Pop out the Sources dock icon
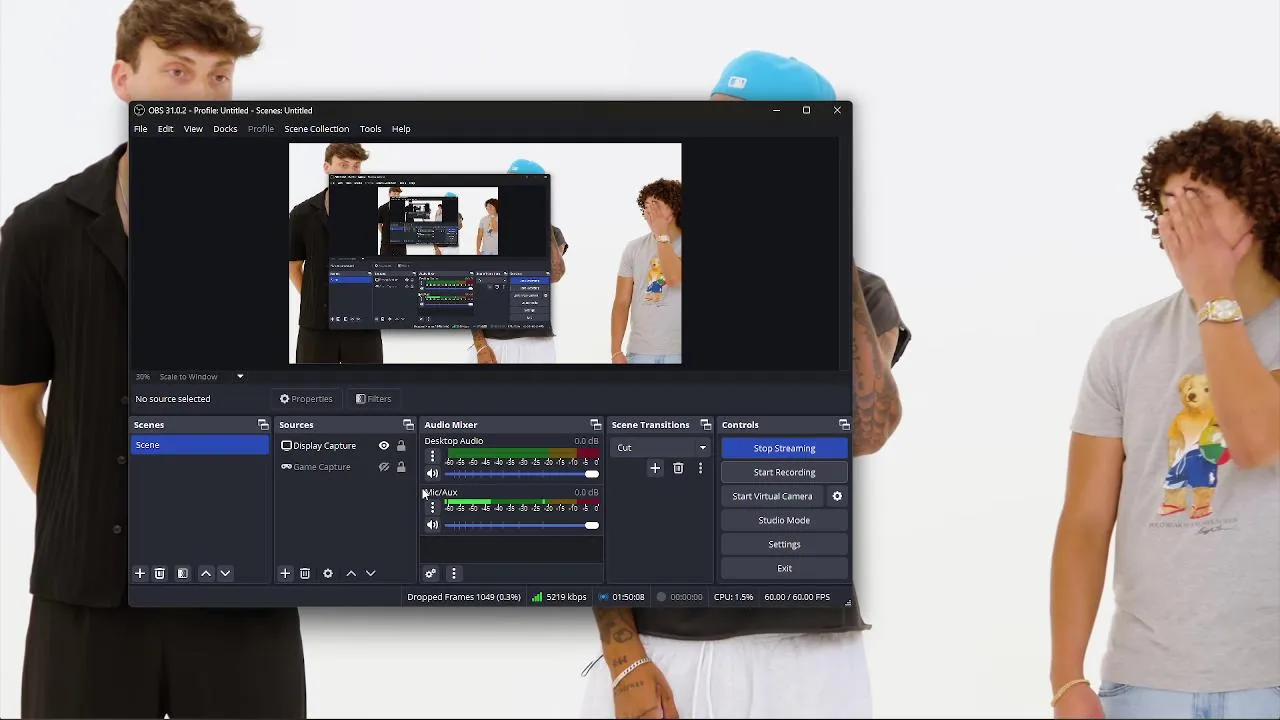This screenshot has height=720, width=1280. point(408,425)
